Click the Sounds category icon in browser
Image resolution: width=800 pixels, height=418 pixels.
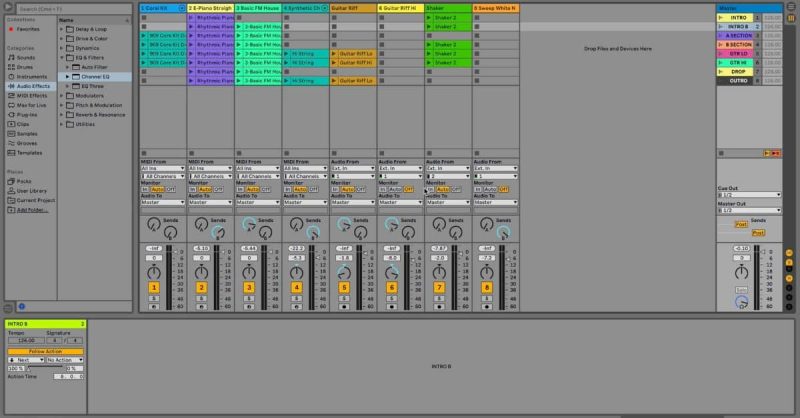coord(11,58)
